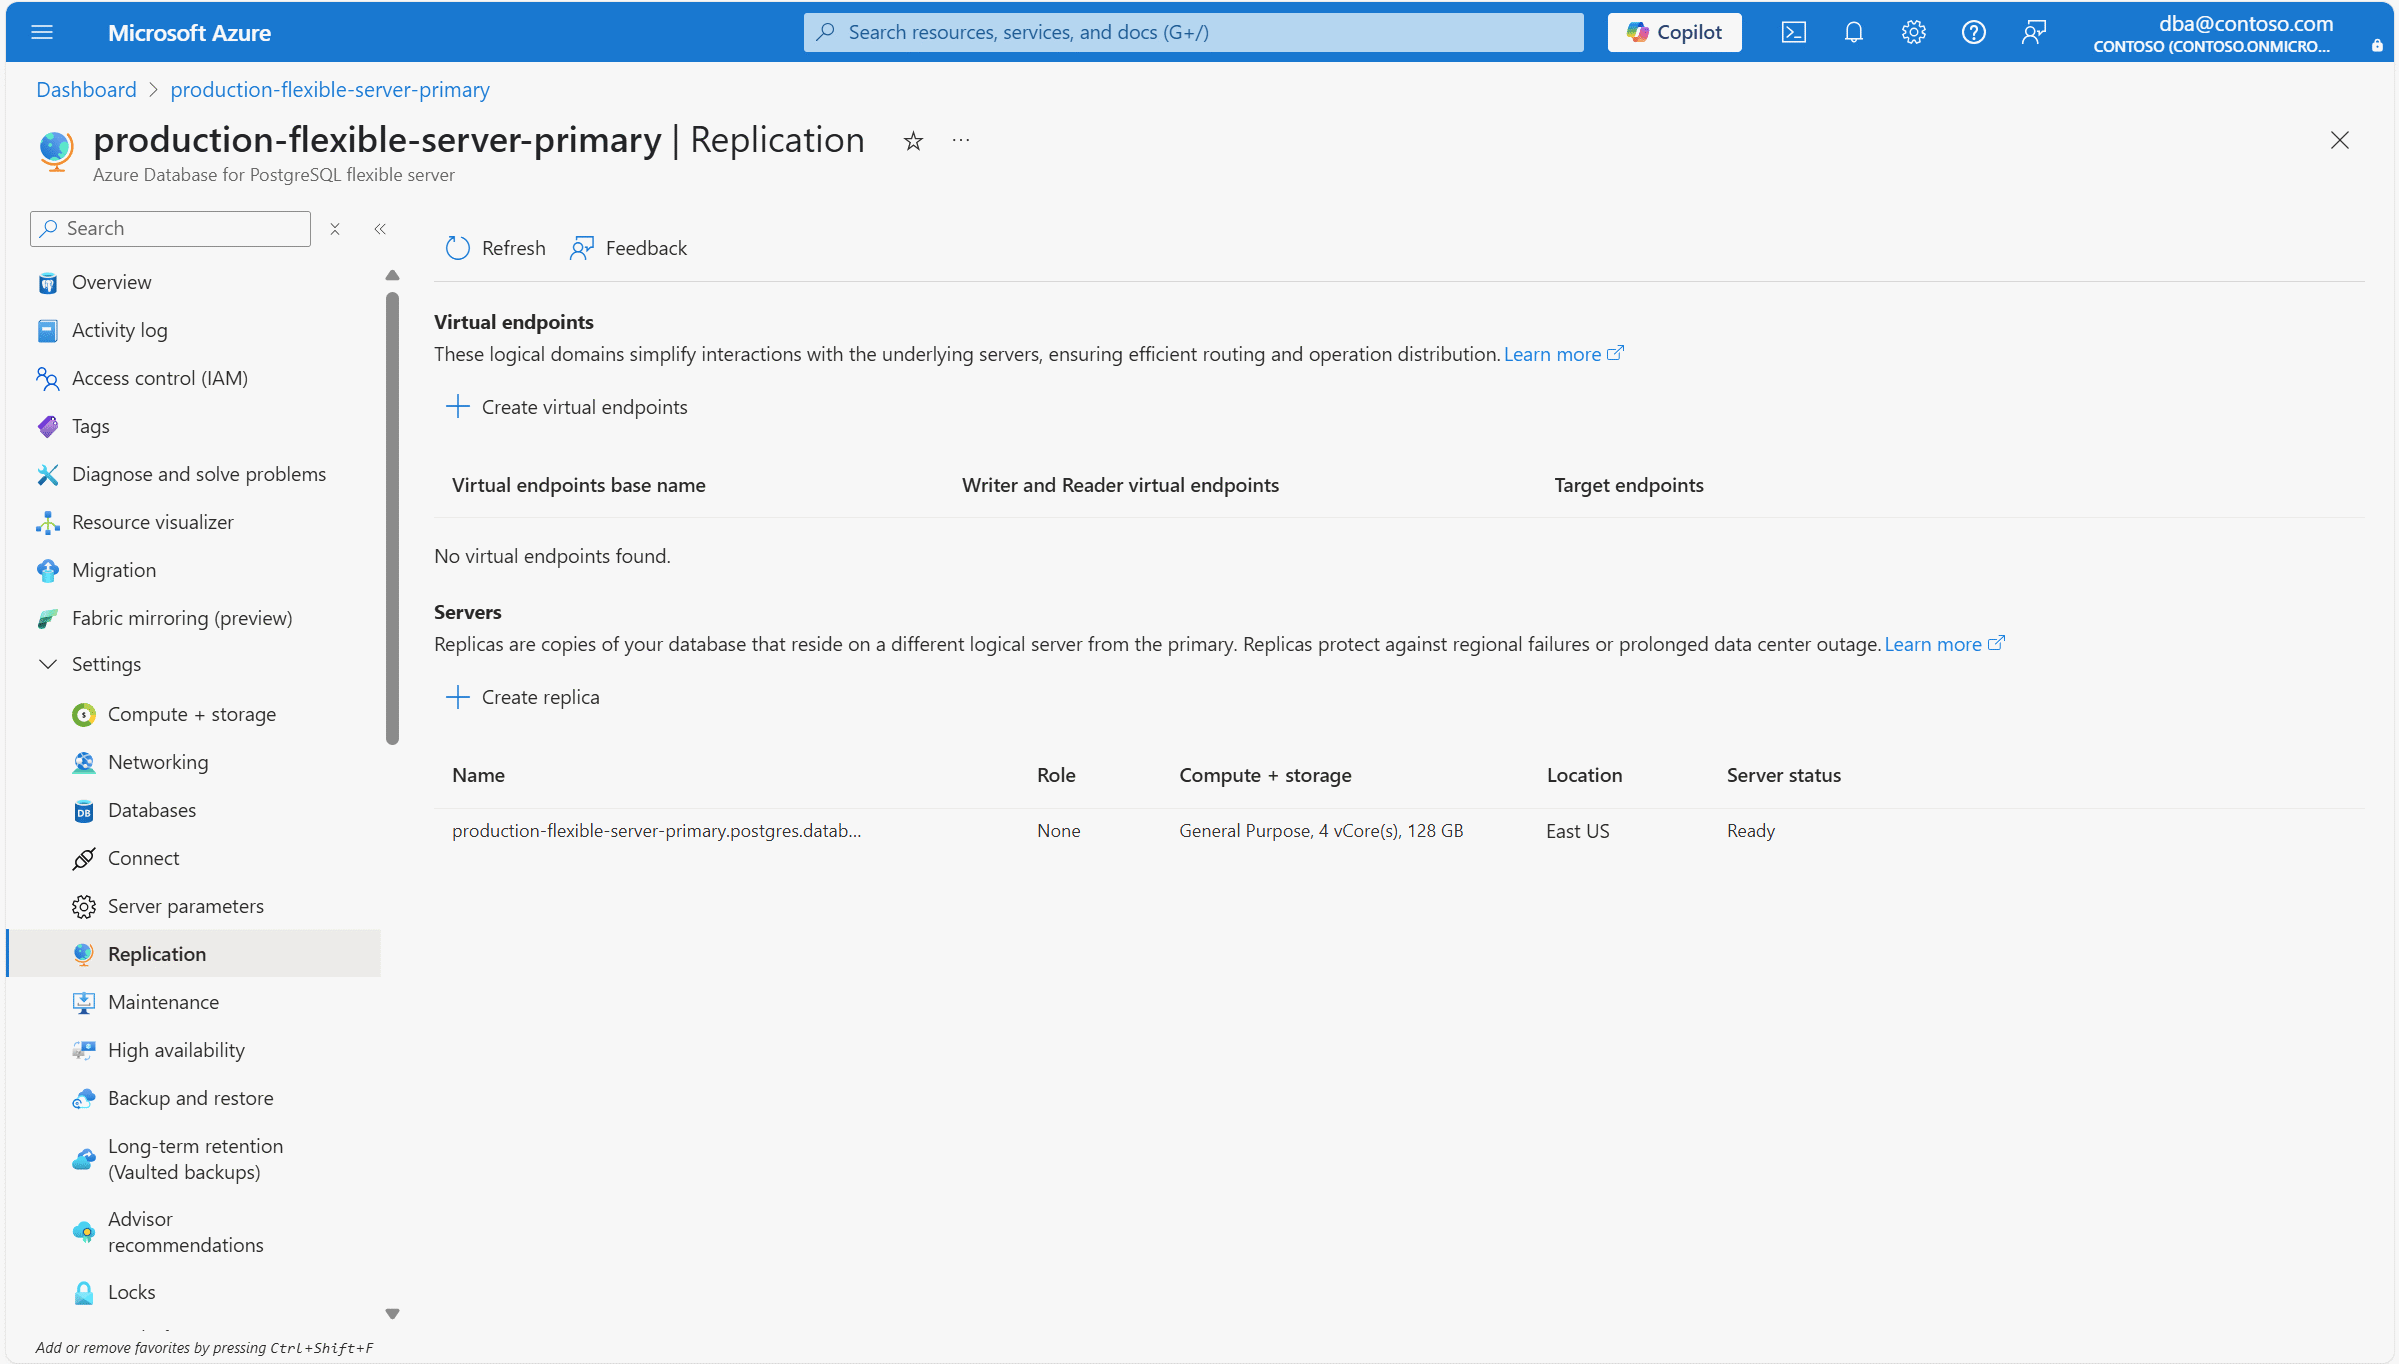
Task: Collapse the Settings section chevron
Action: tap(47, 664)
